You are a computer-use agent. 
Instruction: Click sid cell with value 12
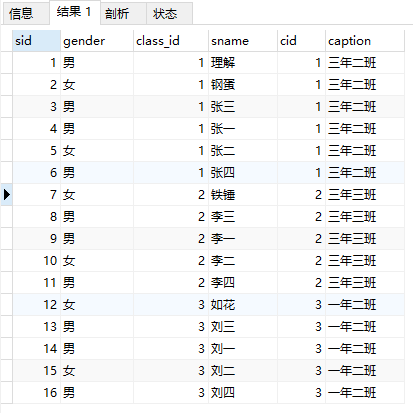pos(36,304)
